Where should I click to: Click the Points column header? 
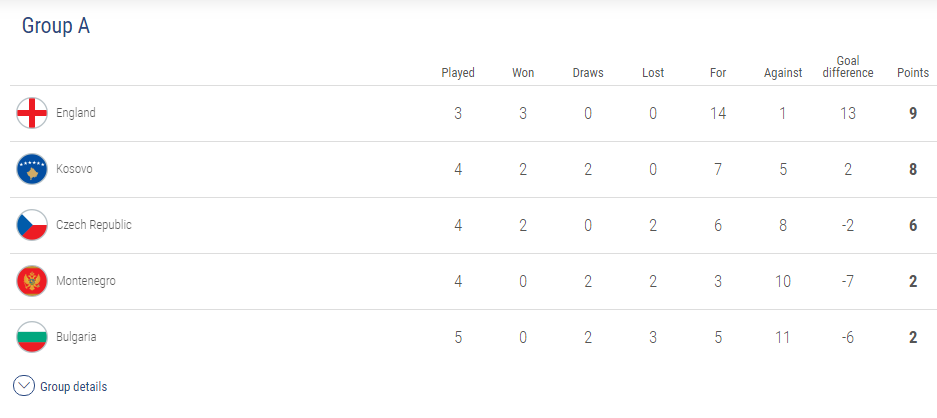point(912,73)
